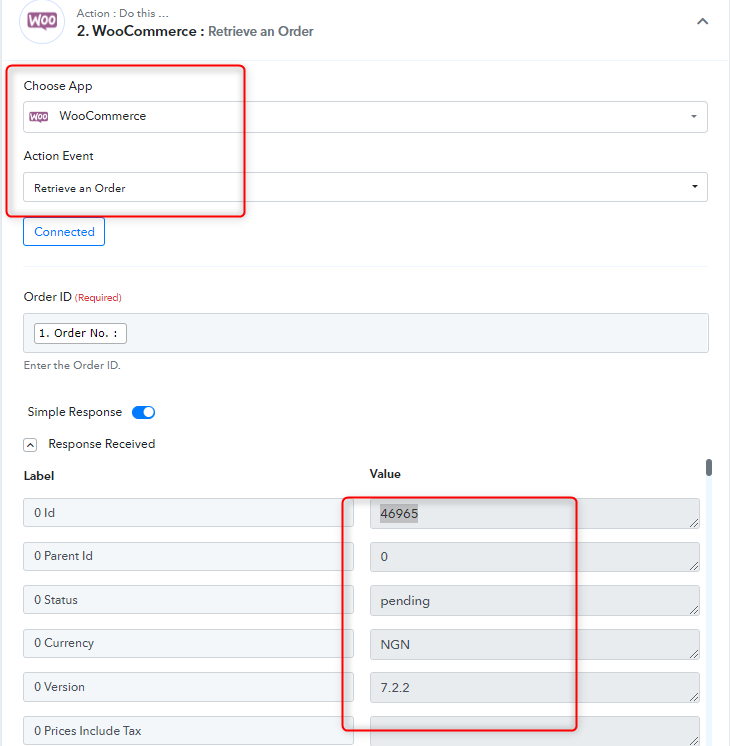Click resize handle of the 46965 field
730x746 pixels.
click(x=694, y=523)
